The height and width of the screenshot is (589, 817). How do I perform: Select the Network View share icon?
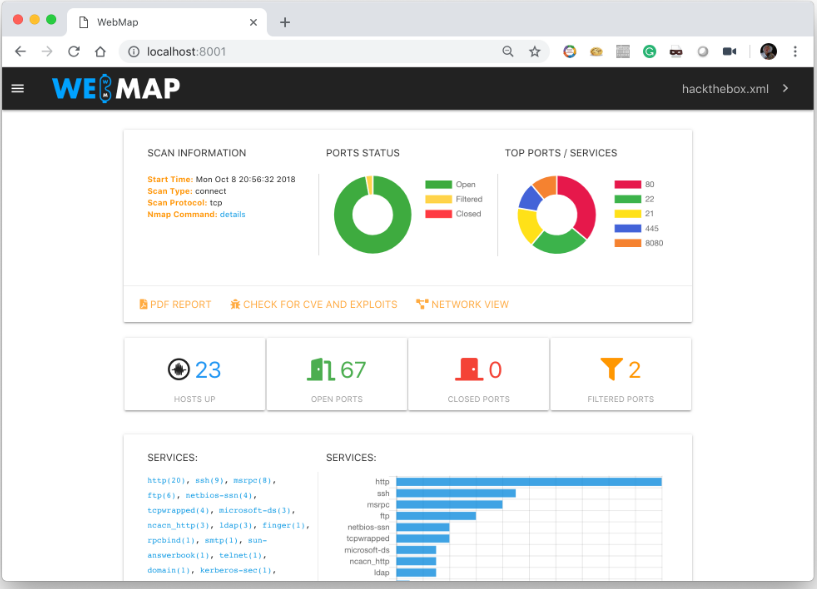pos(424,304)
